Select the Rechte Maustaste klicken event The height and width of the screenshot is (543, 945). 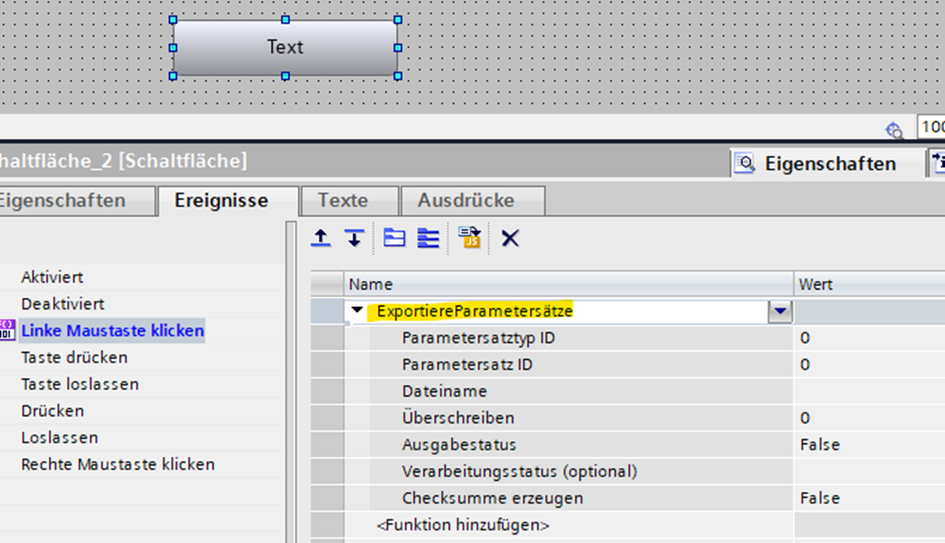click(x=118, y=464)
